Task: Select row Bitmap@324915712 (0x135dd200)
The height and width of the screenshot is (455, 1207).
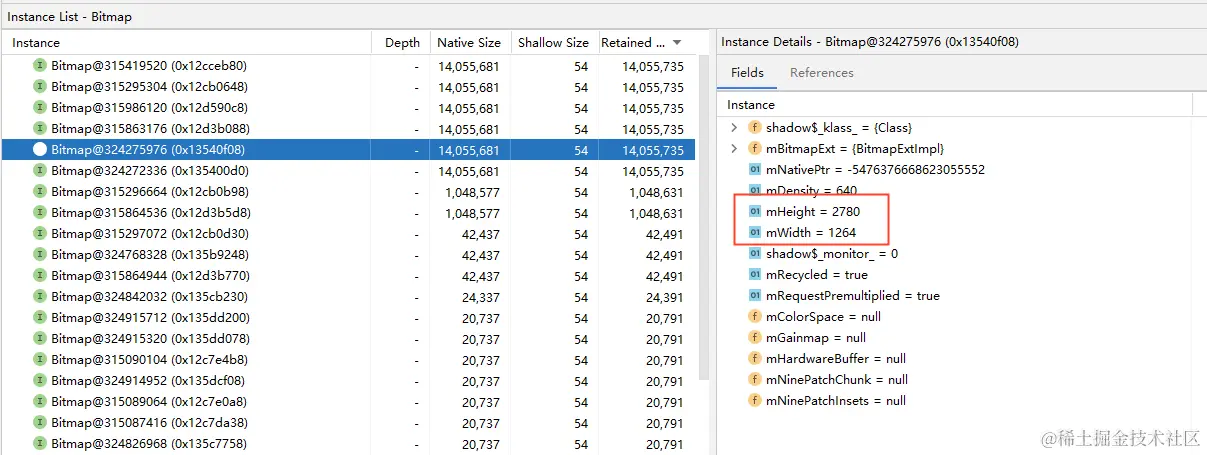Action: click(347, 318)
